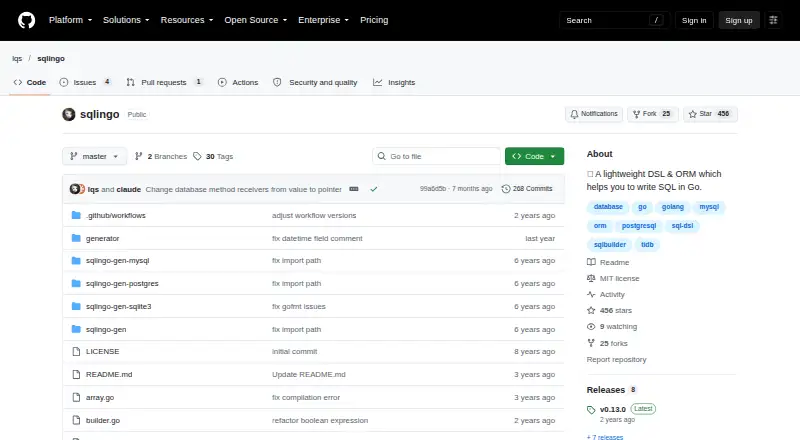Click the top Search box
This screenshot has width=800, height=440.
tap(614, 20)
